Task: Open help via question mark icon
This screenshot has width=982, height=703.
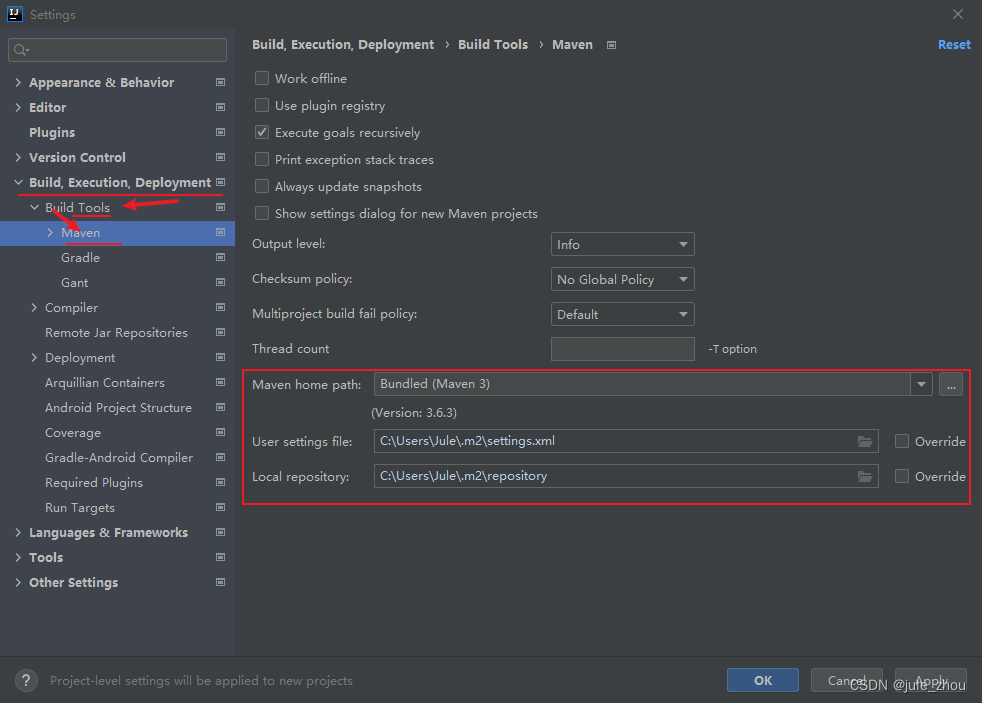Action: [26, 680]
